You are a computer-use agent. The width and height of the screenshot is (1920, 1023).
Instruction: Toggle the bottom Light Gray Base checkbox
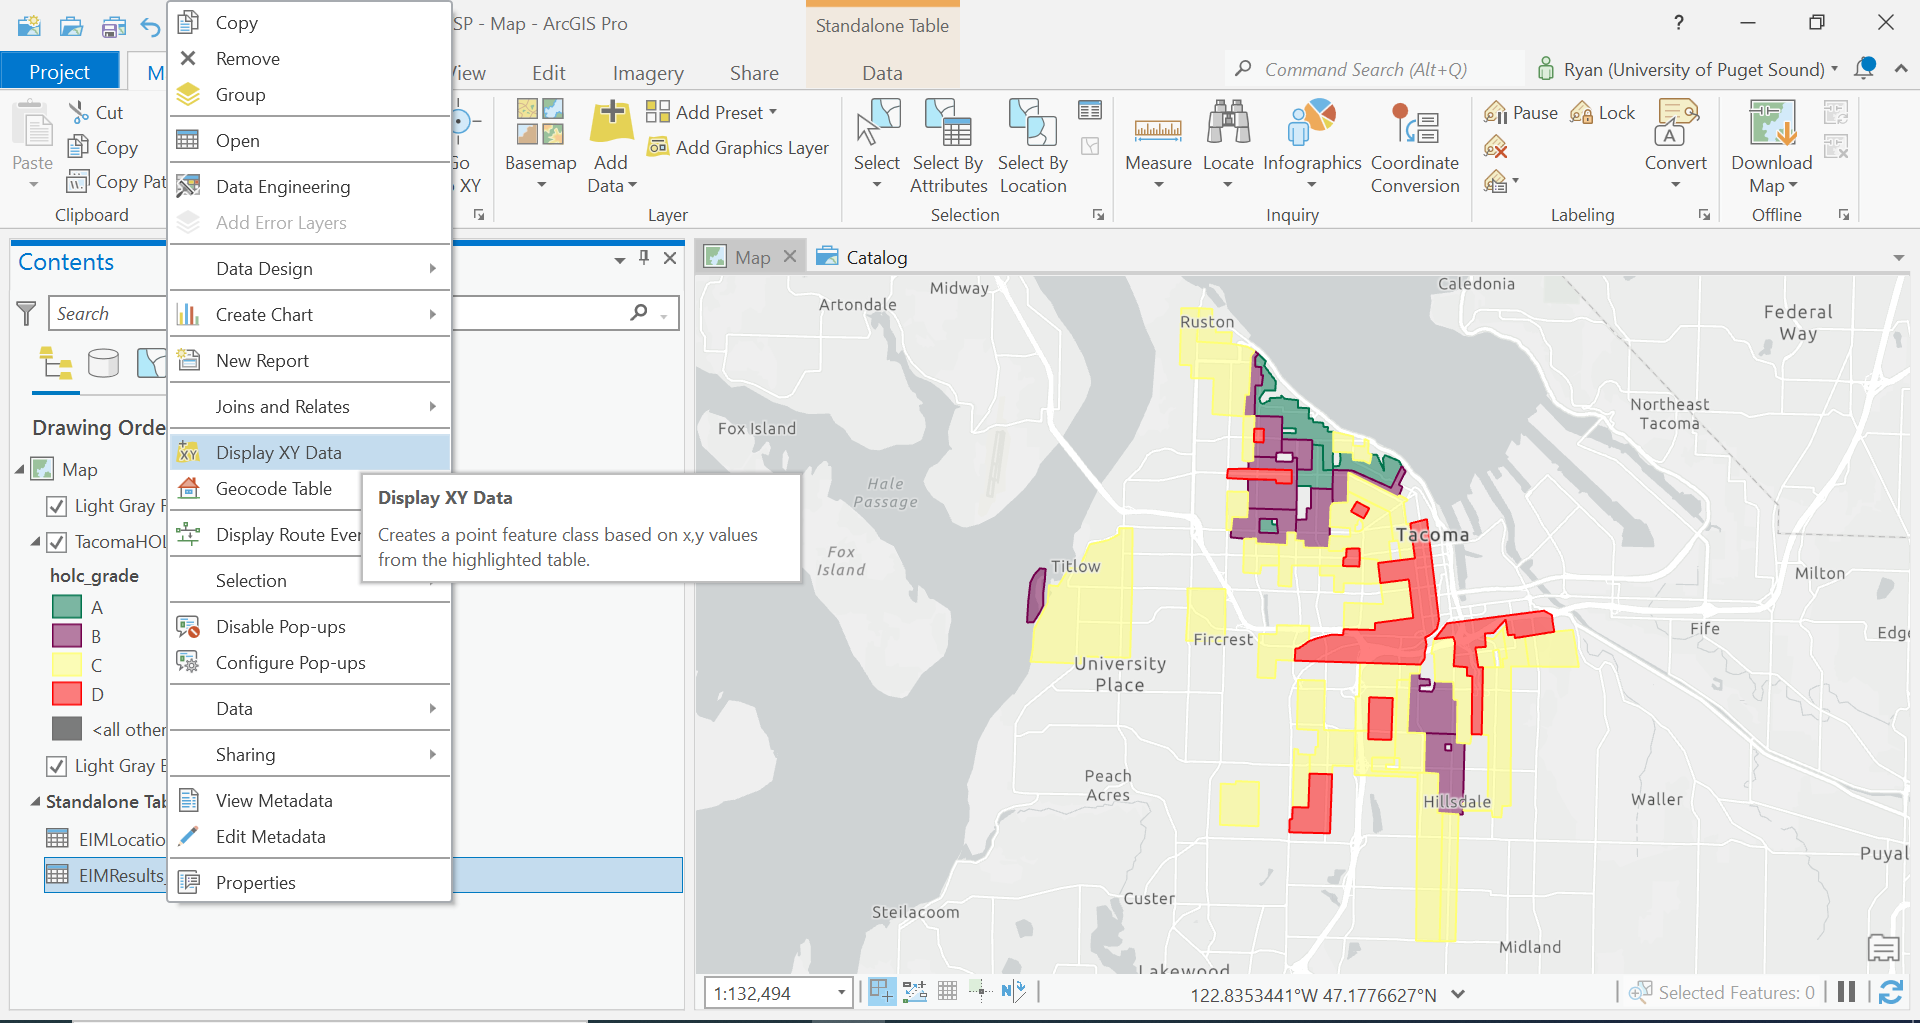pos(57,766)
